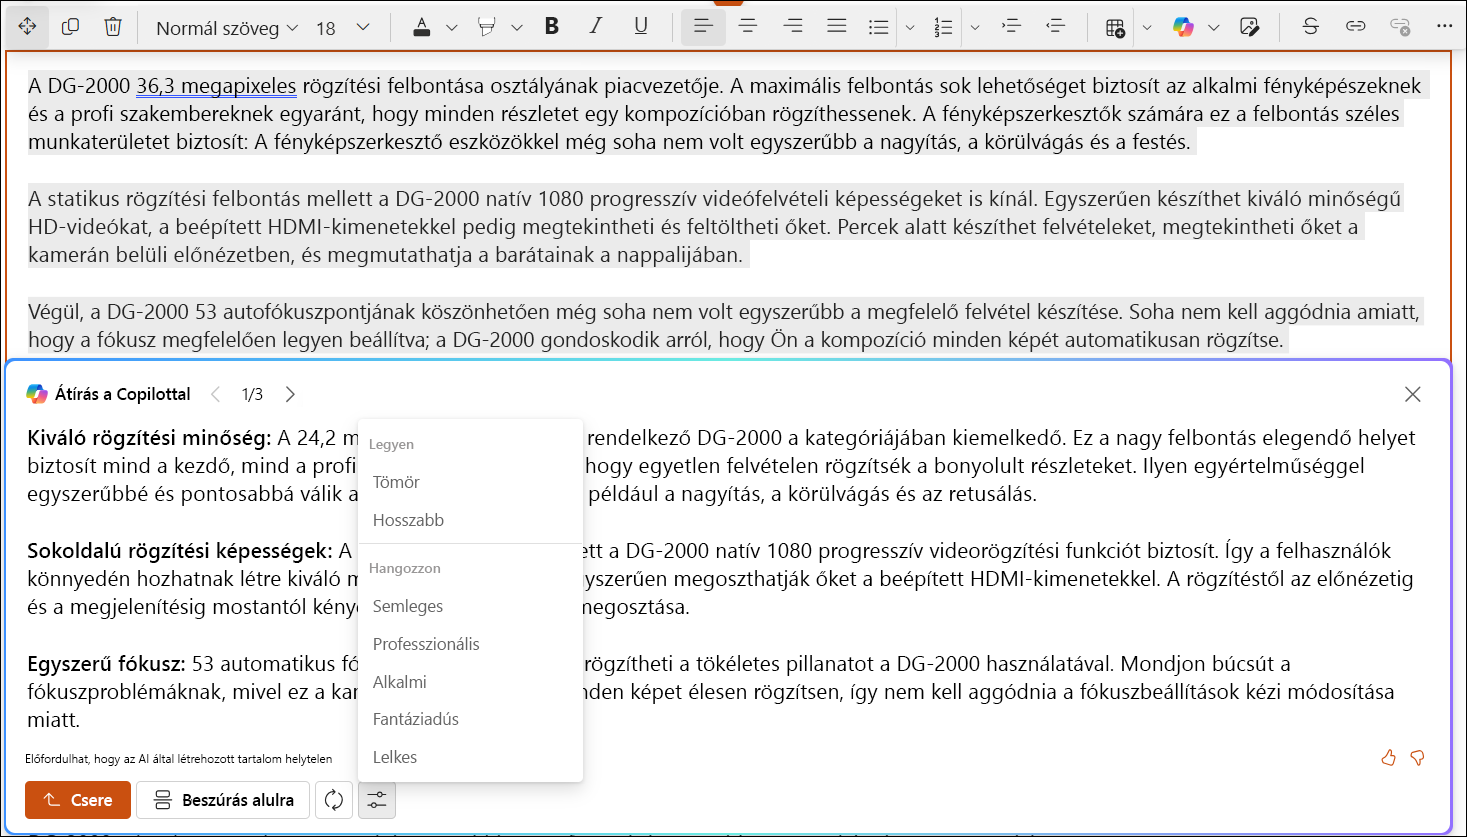Select justify alignment

click(837, 27)
